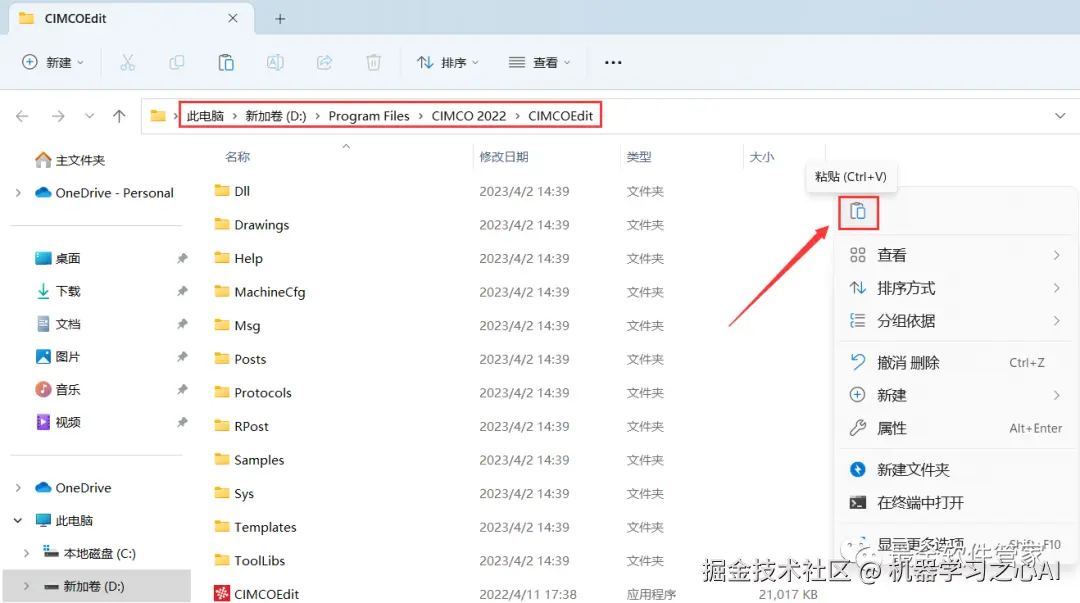Click CIMCO 2022 in address breadcrumb
Viewport: 1080px width, 603px height.
[x=468, y=116]
